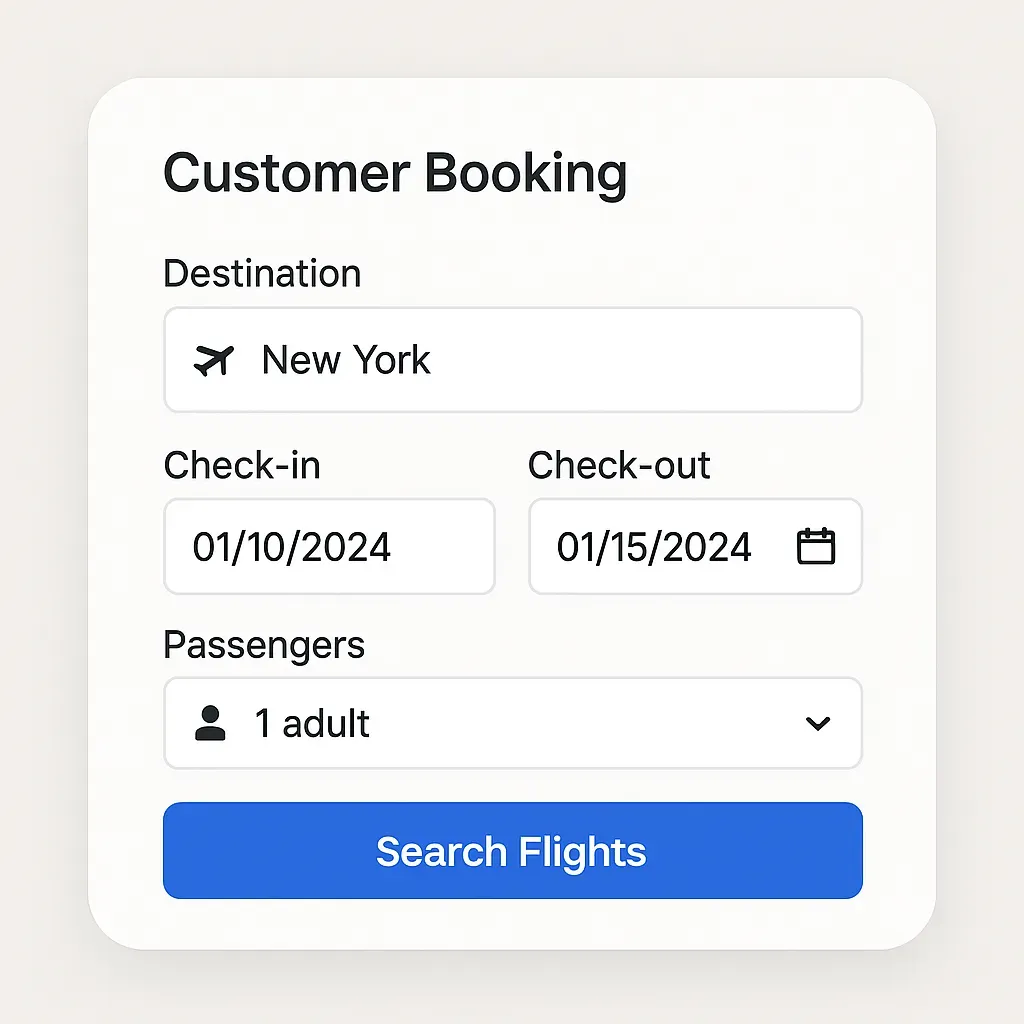This screenshot has height=1024, width=1024.
Task: Open the calendar icon in Check-out field
Action: (x=816, y=546)
